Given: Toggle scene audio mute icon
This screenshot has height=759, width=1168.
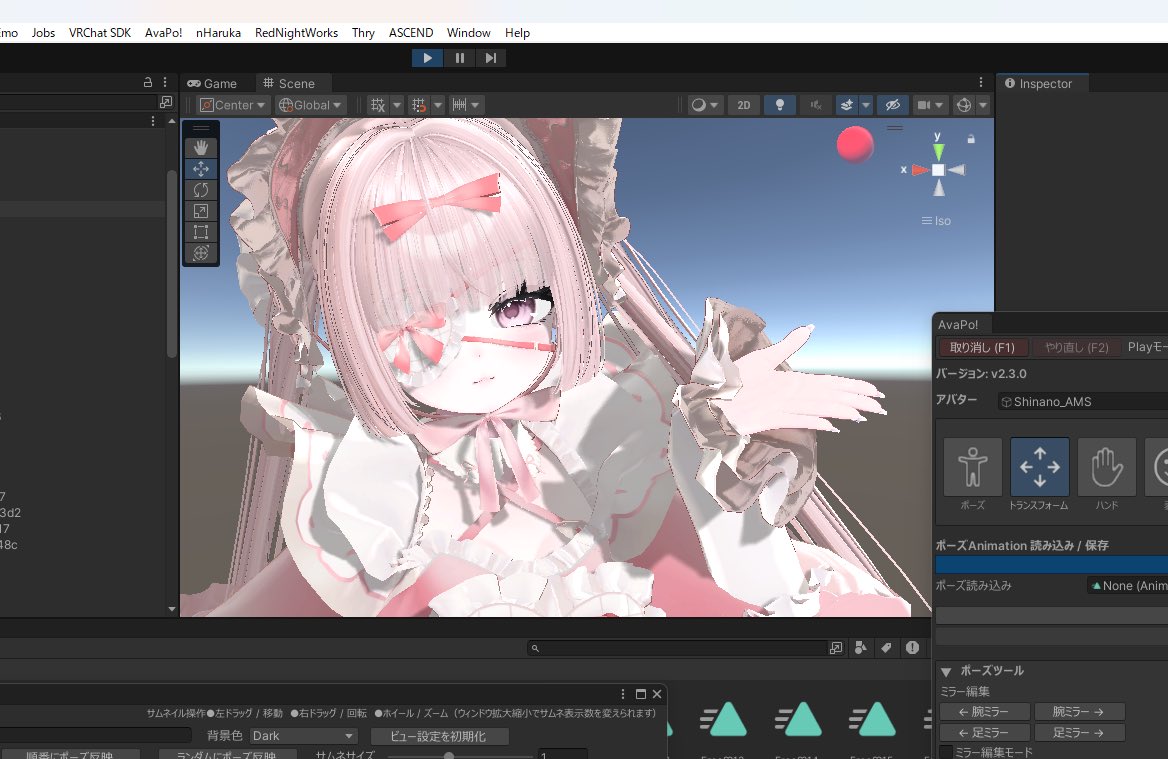Looking at the screenshot, I should (x=816, y=105).
